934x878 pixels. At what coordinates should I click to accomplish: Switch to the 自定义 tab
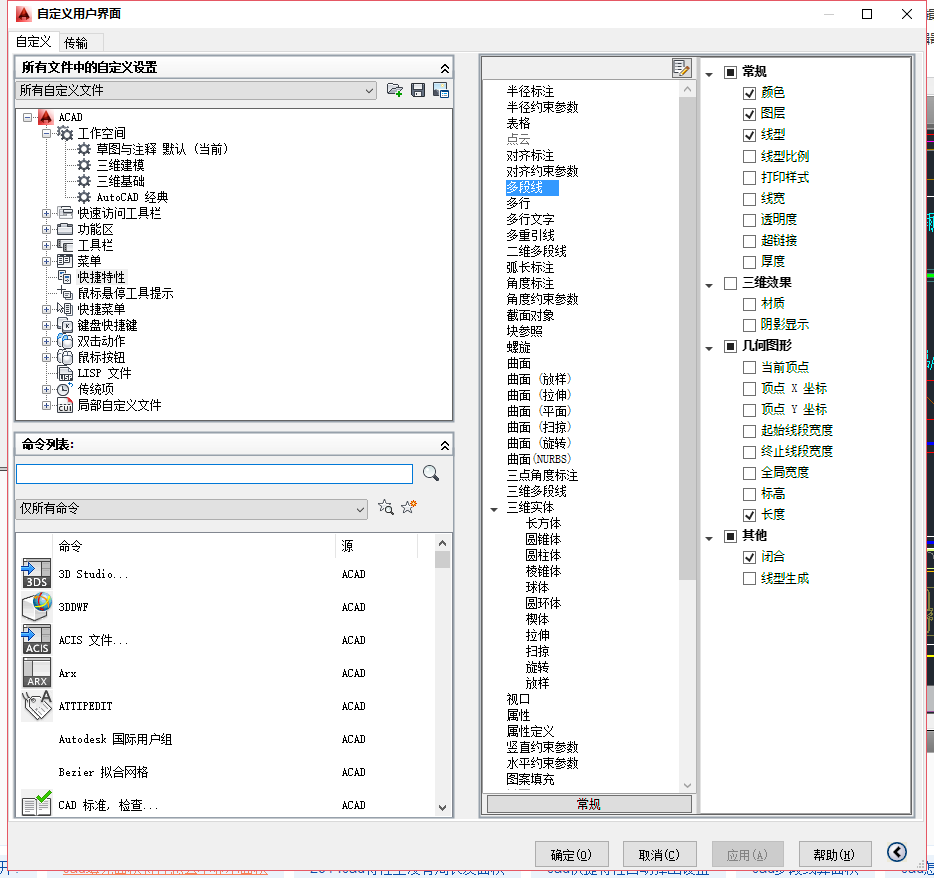pos(33,42)
